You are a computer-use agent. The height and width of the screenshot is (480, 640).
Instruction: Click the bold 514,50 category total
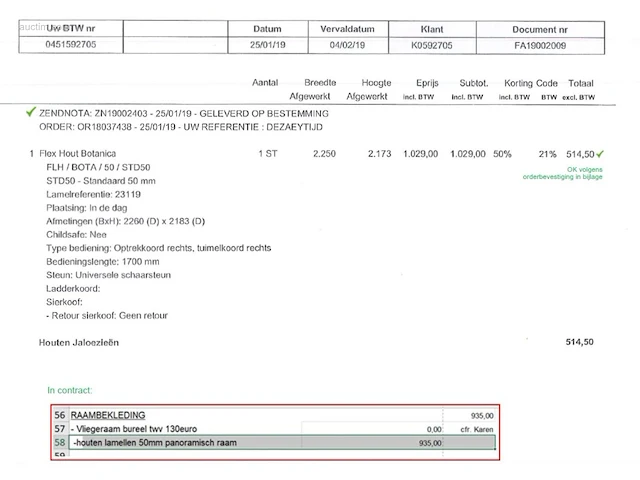[x=580, y=342]
